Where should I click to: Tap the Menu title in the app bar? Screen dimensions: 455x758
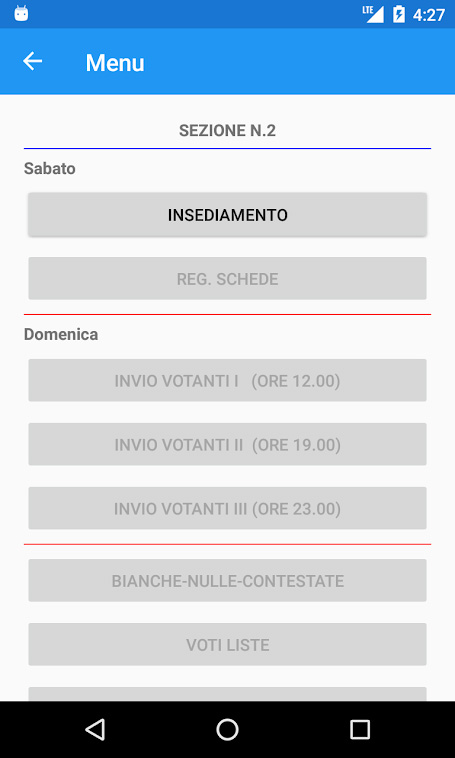coord(115,63)
